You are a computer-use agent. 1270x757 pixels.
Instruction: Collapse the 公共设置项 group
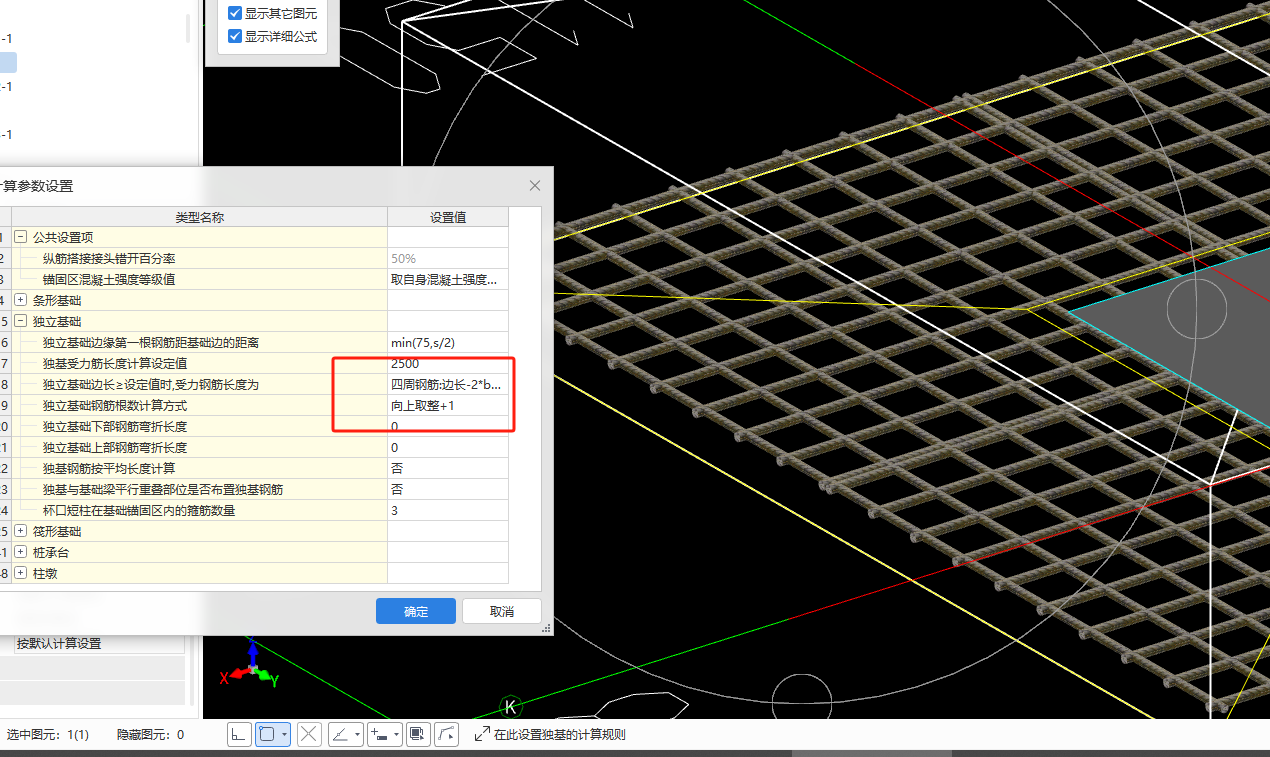point(20,237)
